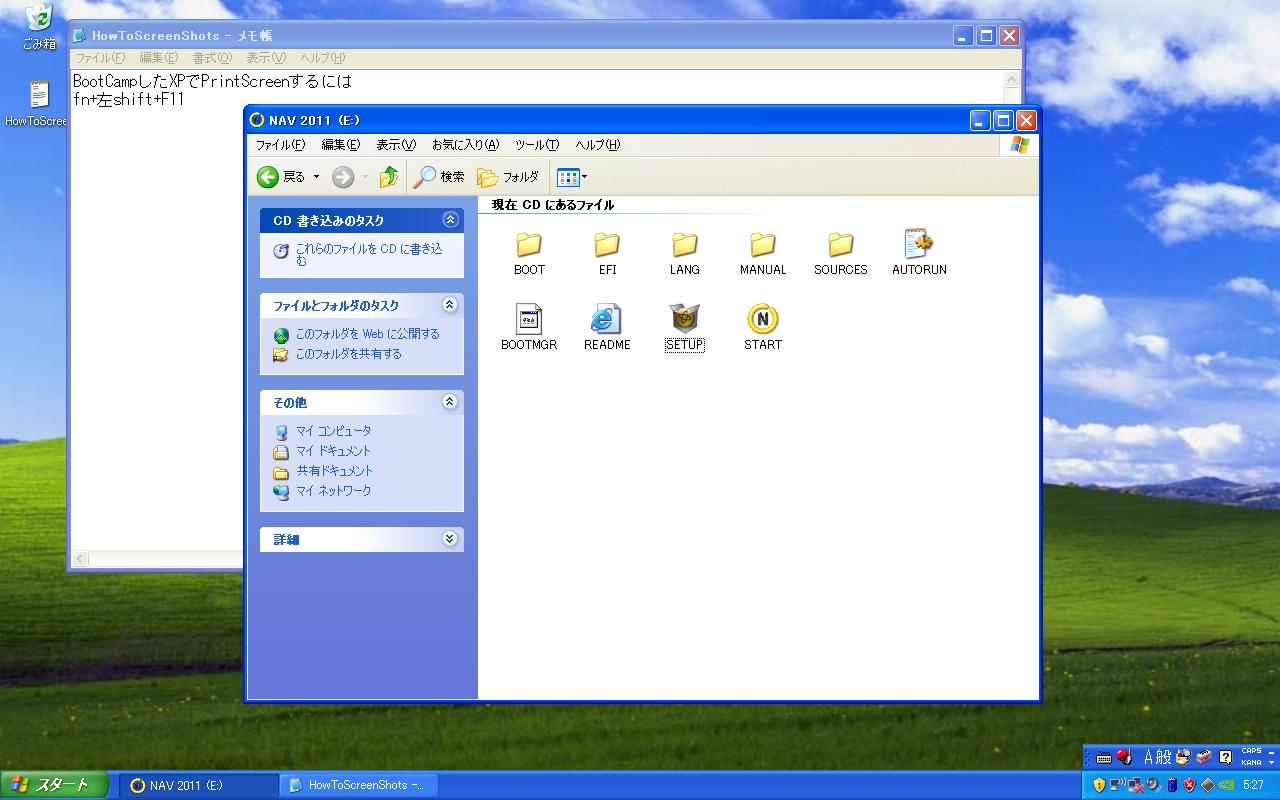Switch to NAV 2011 (E:) taskbar button
Screen dimensions: 1280x800
tap(199, 785)
